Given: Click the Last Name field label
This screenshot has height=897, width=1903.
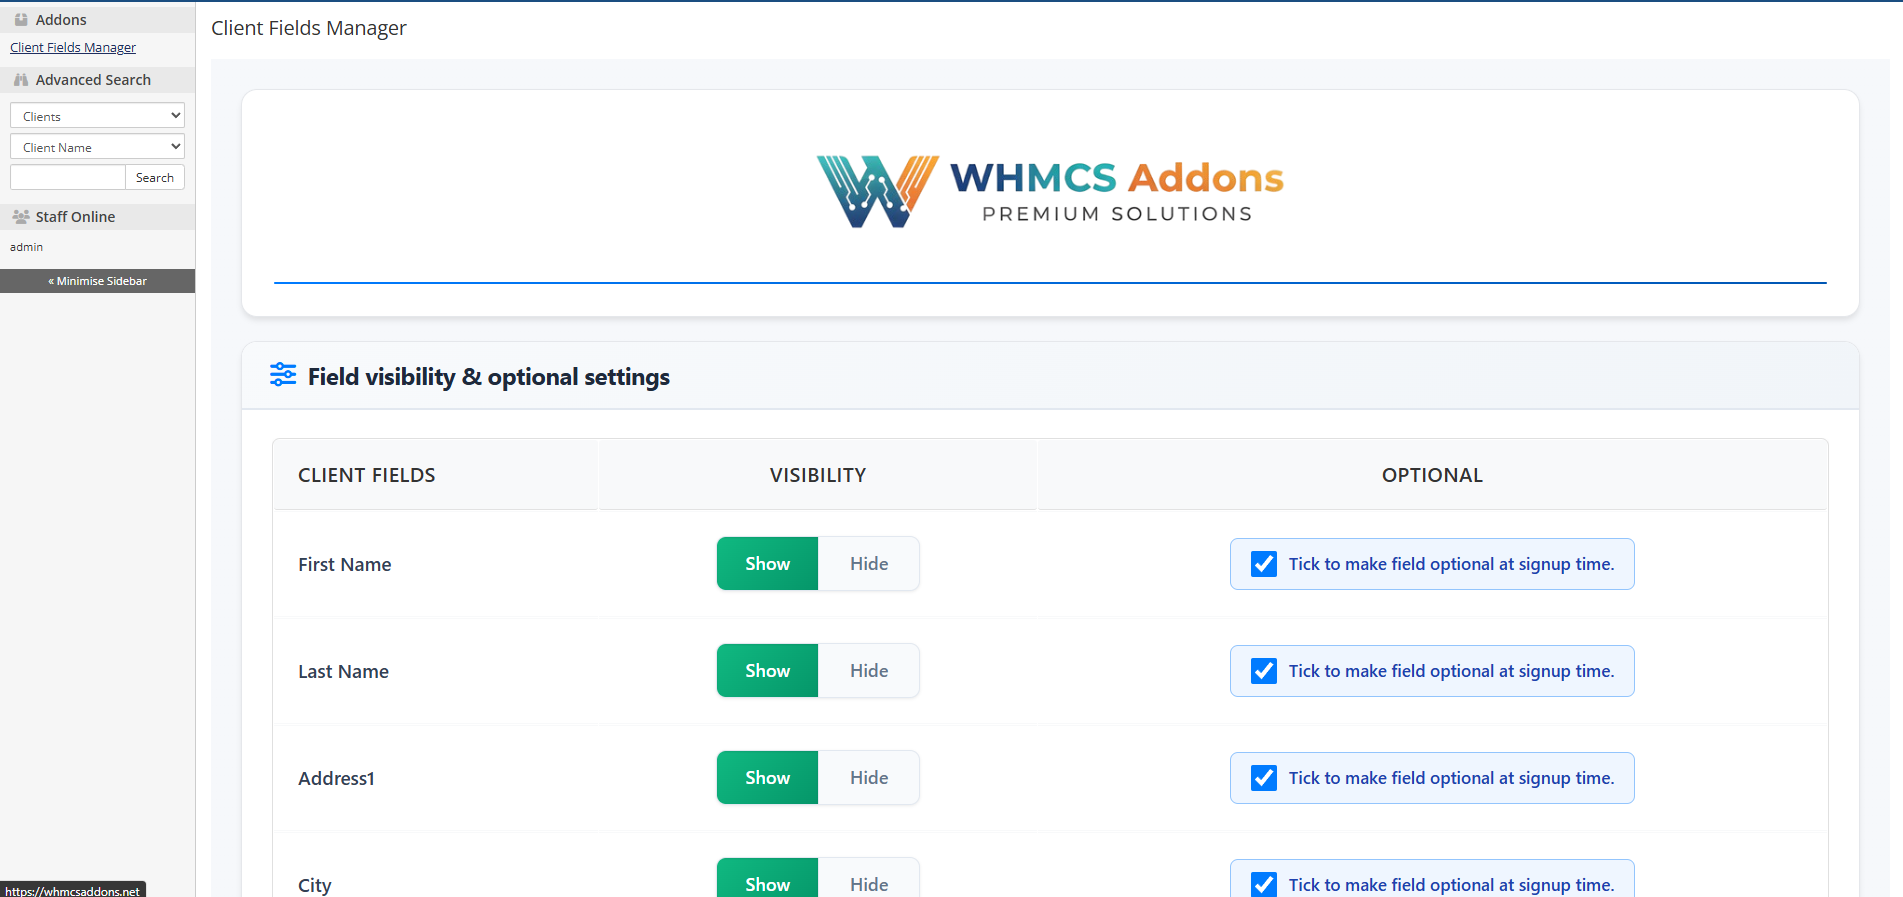Looking at the screenshot, I should click(343, 671).
